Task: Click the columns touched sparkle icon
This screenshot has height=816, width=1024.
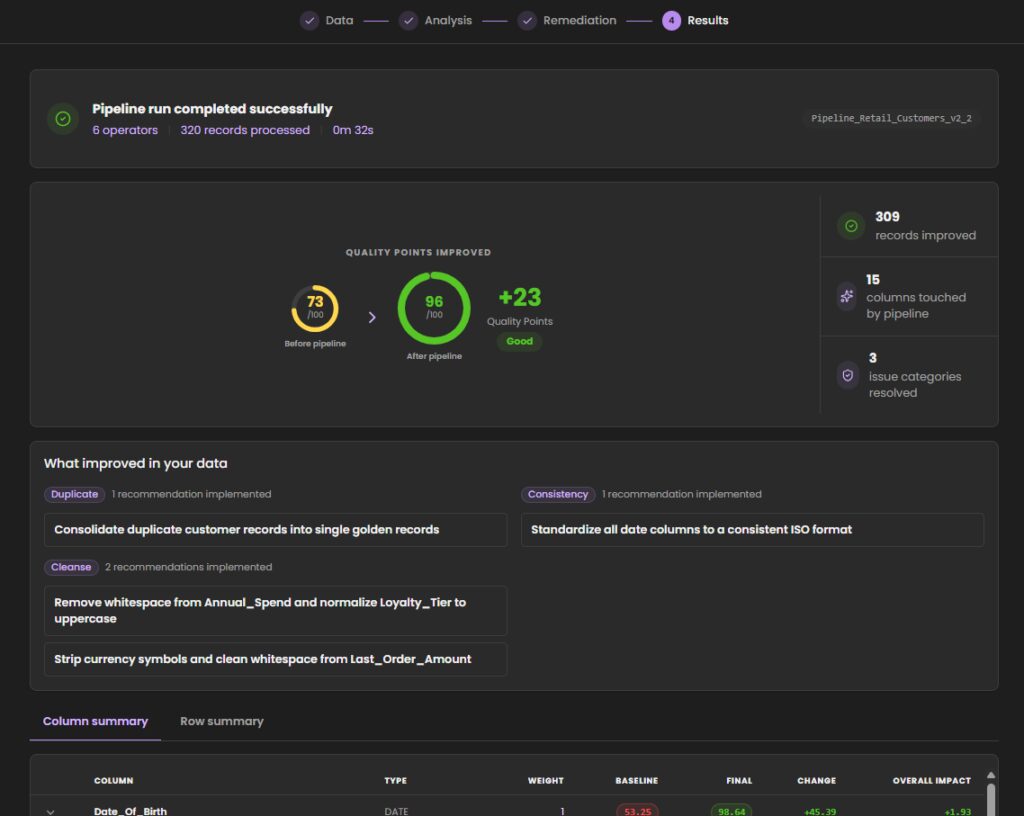Action: [x=847, y=296]
